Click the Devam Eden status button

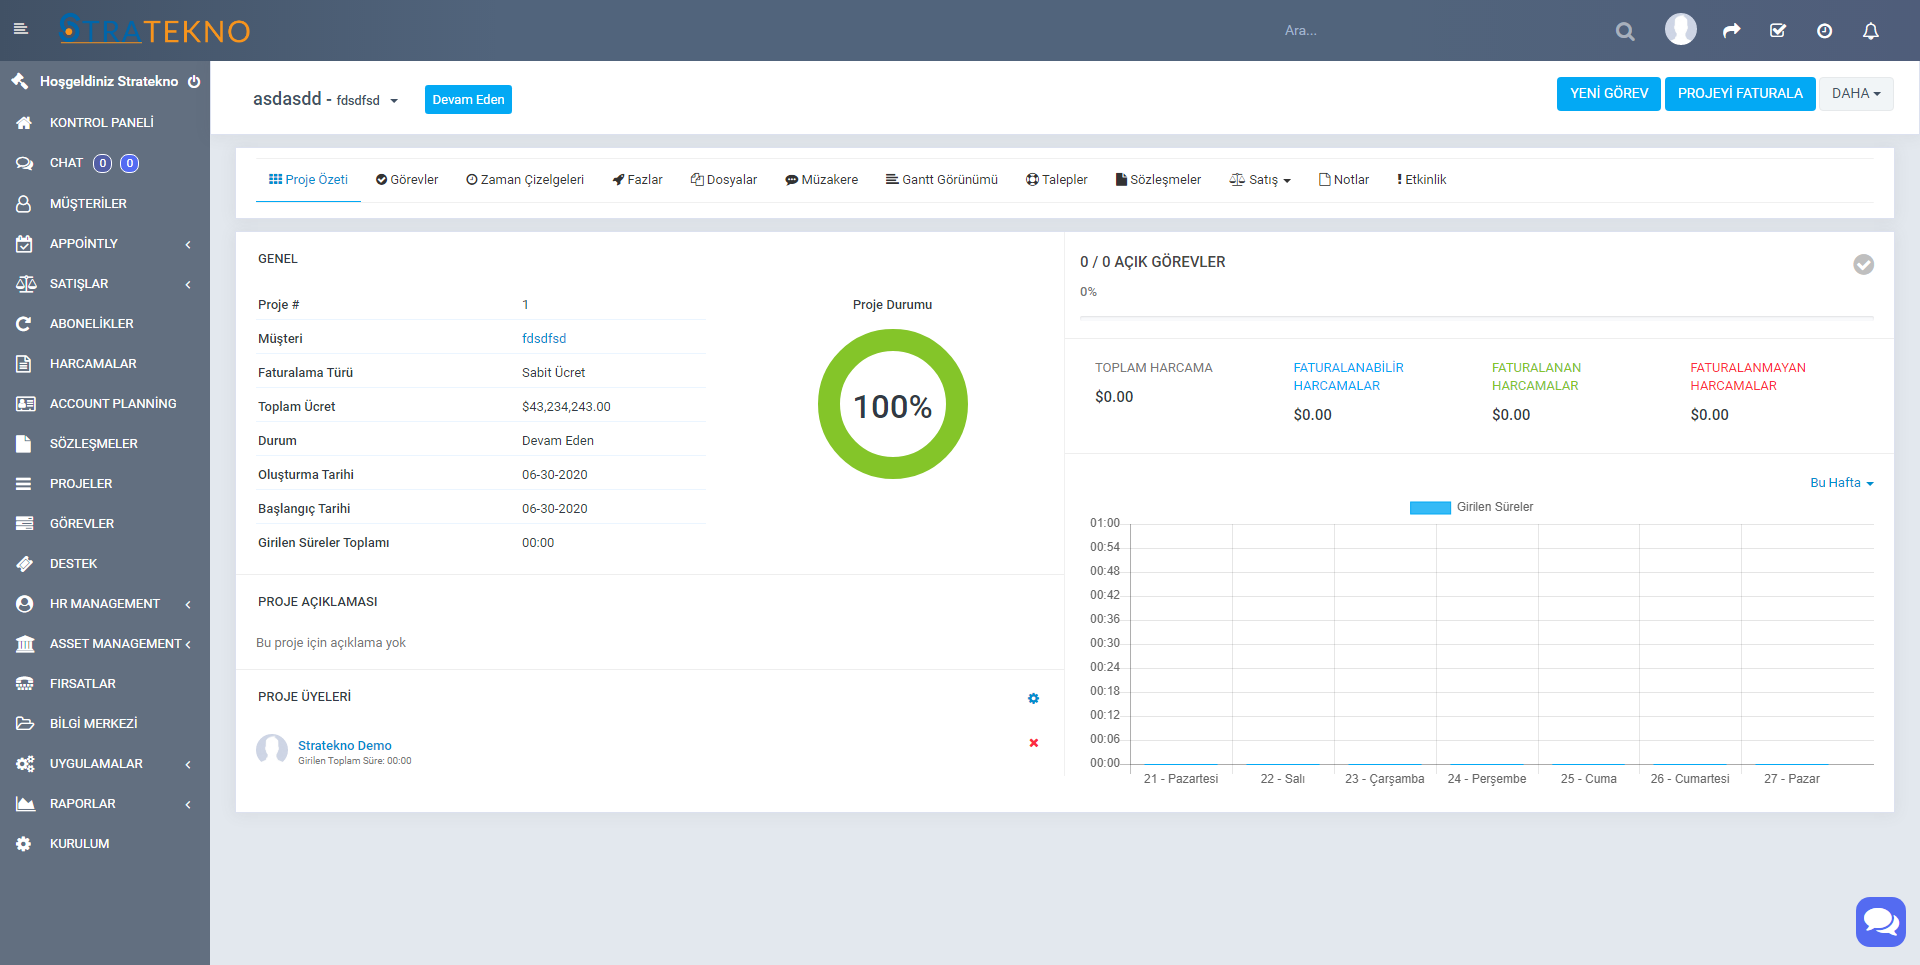tap(468, 99)
